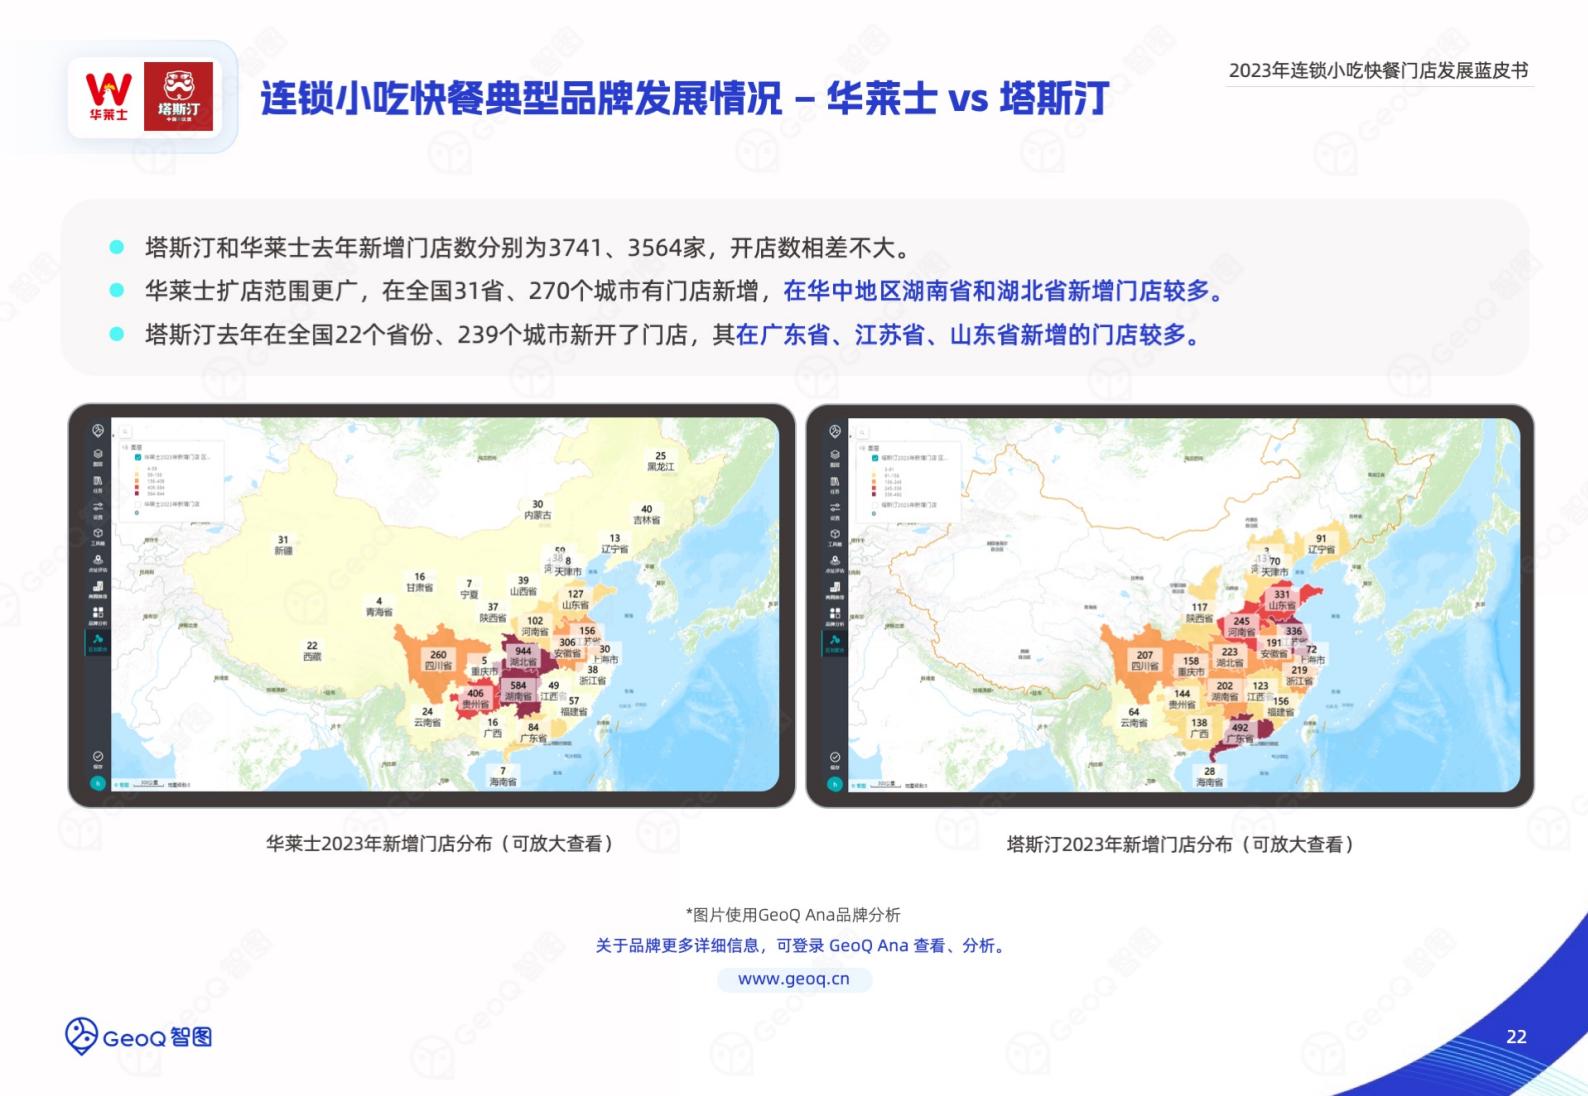This screenshot has width=1588, height=1096.
Task: Uncheck the 塔斯汀2023年新增门店 区 layer checkbox
Action: [875, 457]
